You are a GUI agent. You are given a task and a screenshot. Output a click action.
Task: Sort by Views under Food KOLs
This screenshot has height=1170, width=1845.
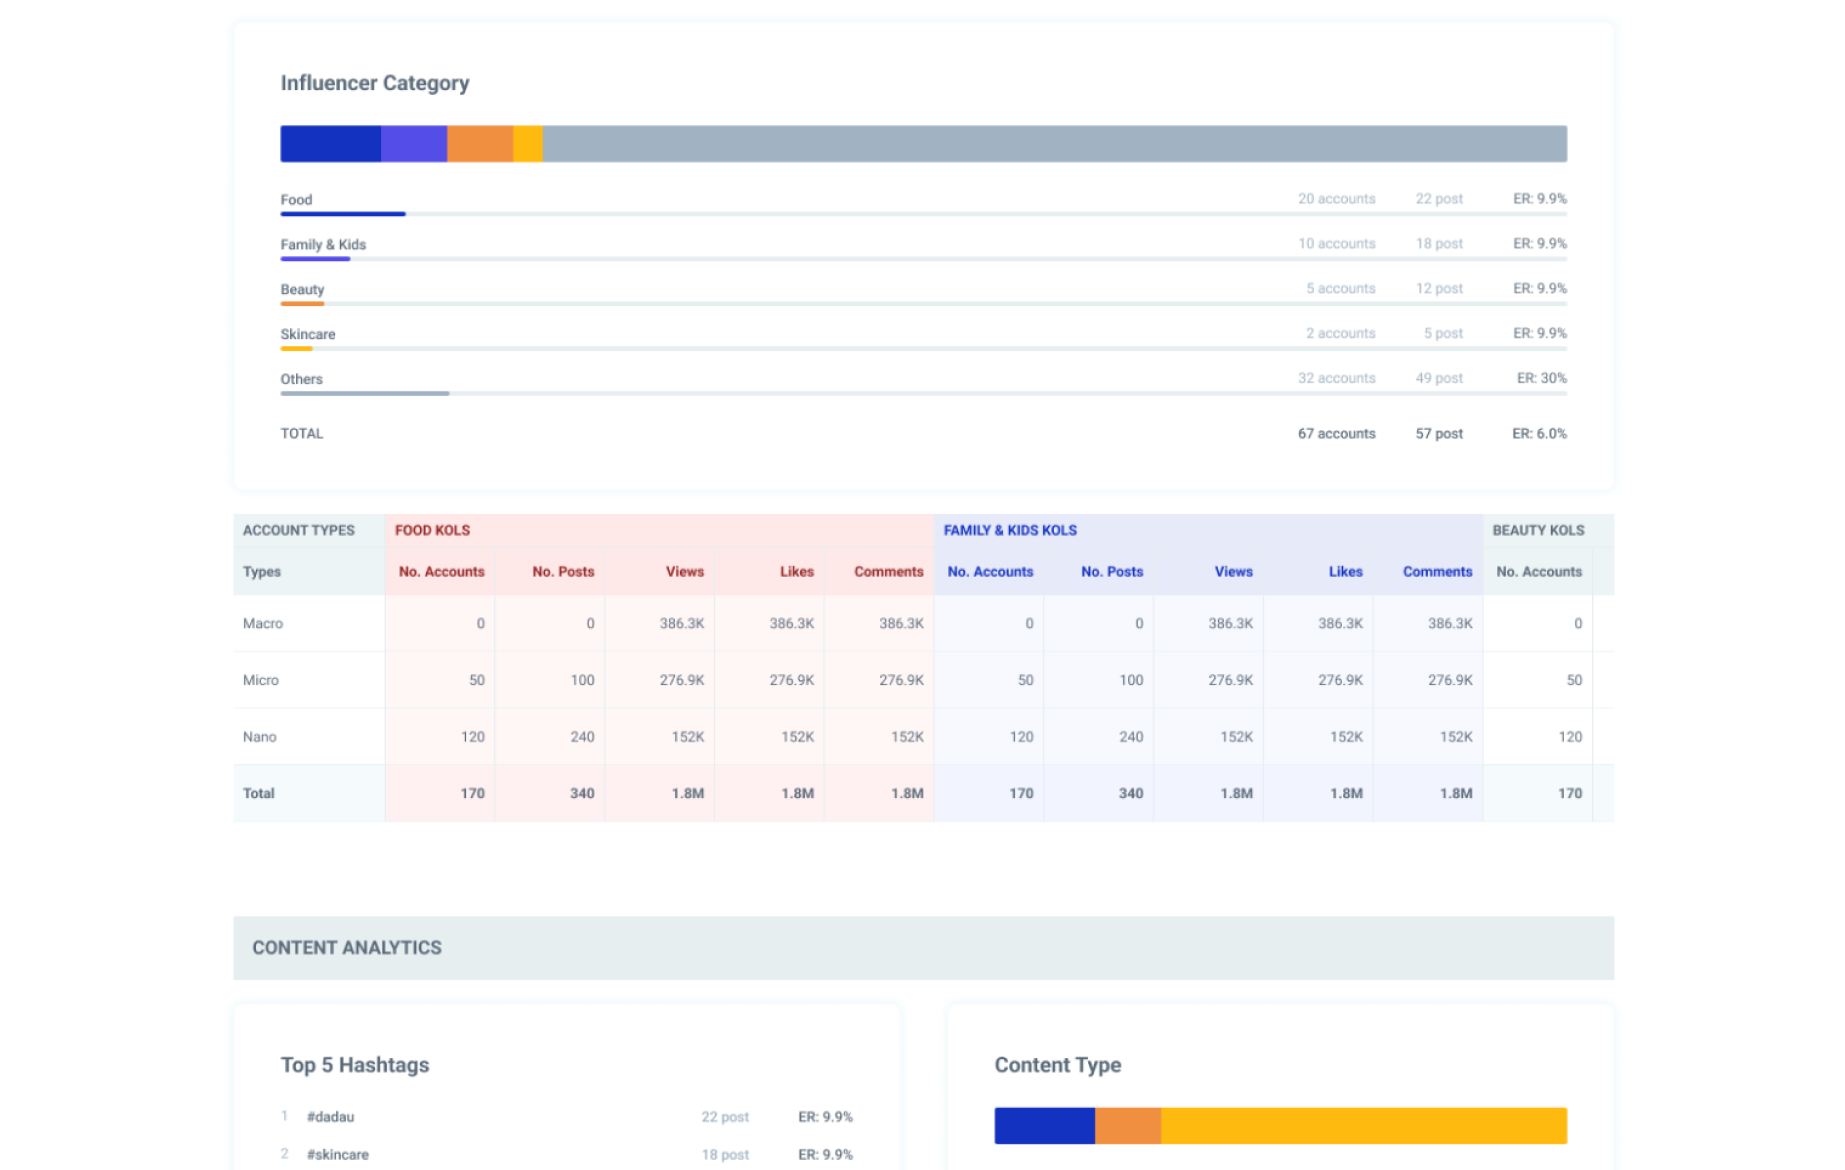(x=684, y=572)
